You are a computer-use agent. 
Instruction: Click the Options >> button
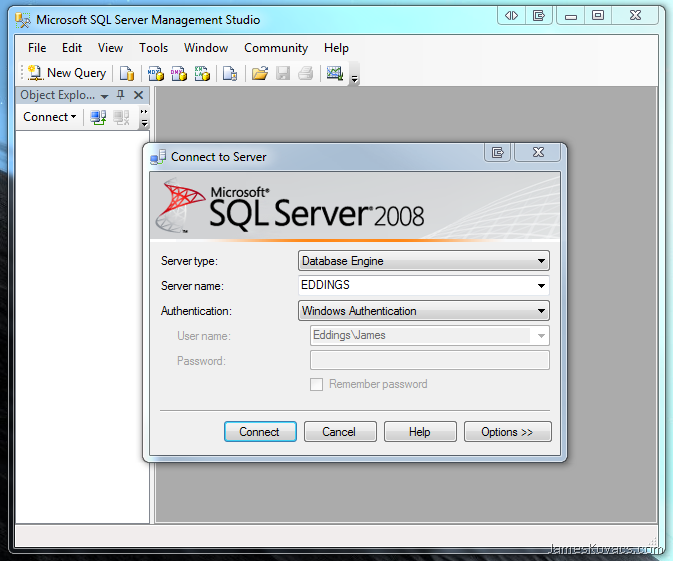[507, 432]
